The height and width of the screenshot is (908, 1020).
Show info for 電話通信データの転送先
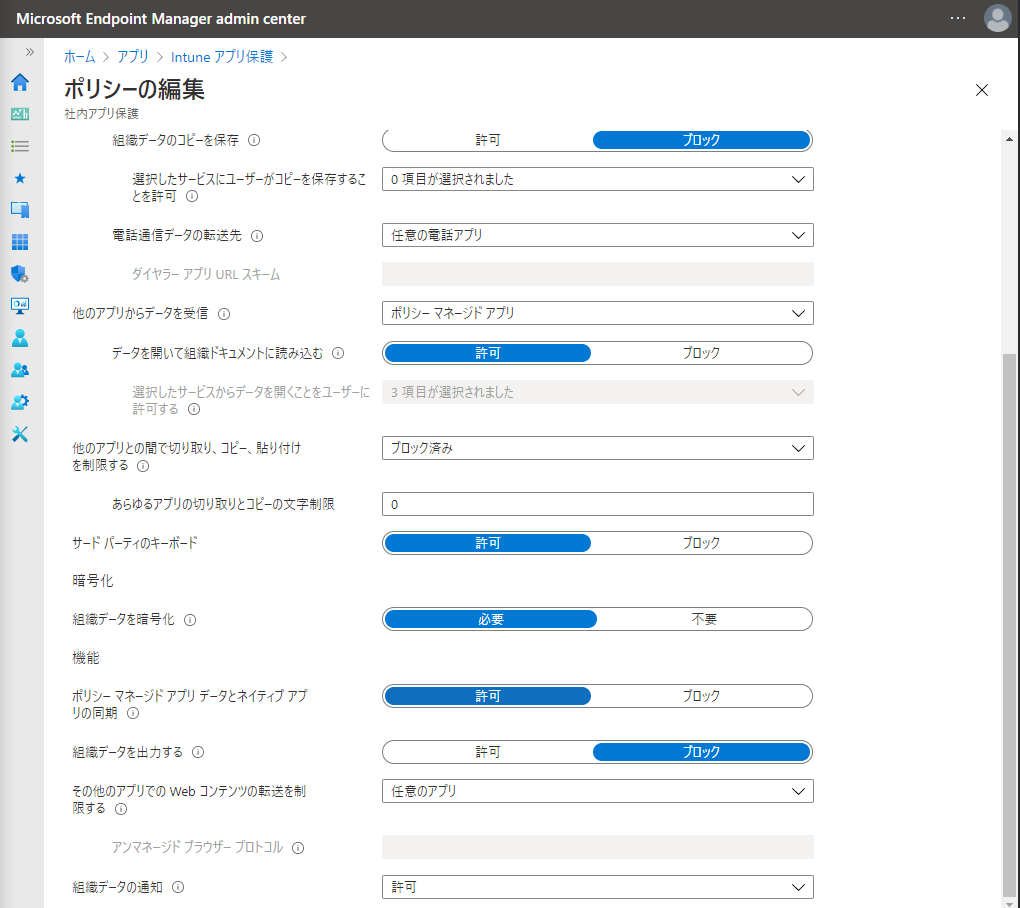click(x=257, y=236)
